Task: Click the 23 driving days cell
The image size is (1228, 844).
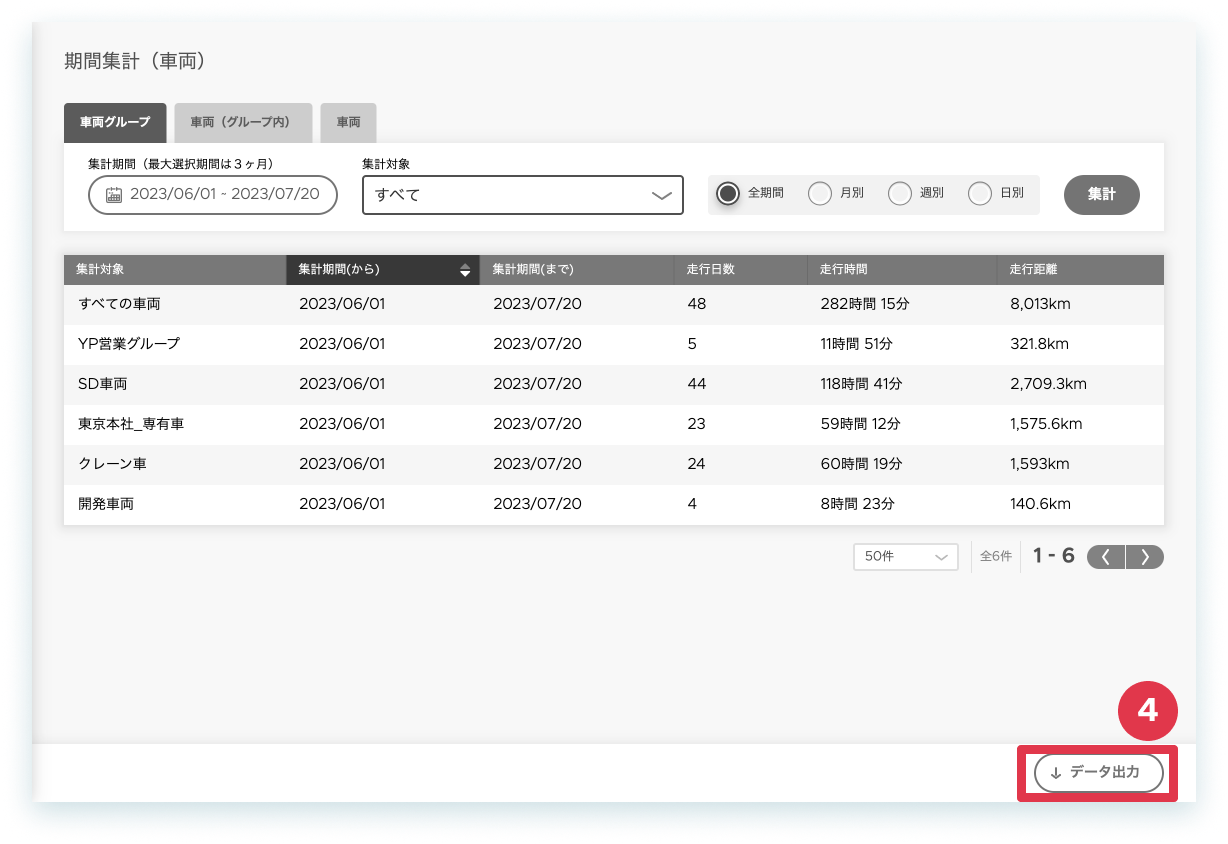Action: (697, 424)
